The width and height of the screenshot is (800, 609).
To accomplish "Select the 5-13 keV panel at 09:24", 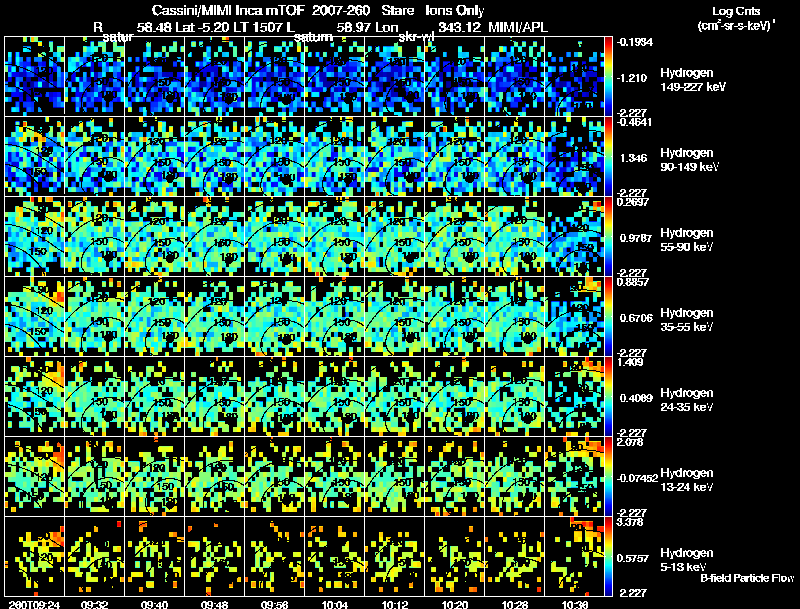I will pos(35,557).
